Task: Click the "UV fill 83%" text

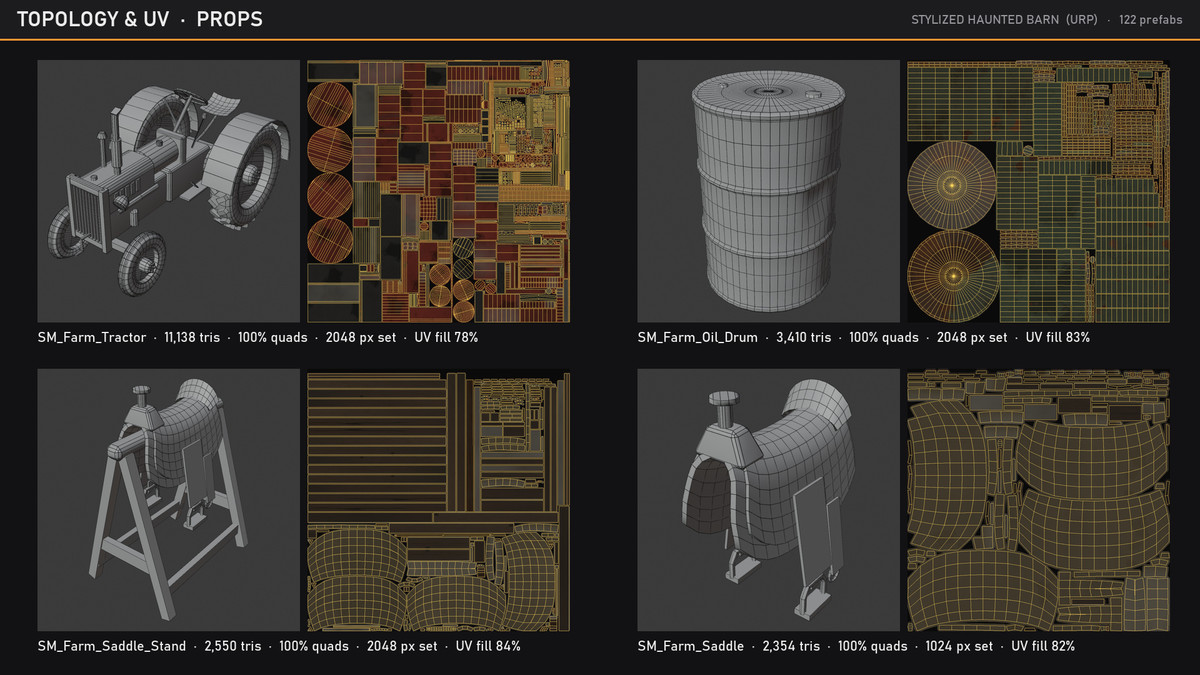Action: pyautogui.click(x=1058, y=338)
